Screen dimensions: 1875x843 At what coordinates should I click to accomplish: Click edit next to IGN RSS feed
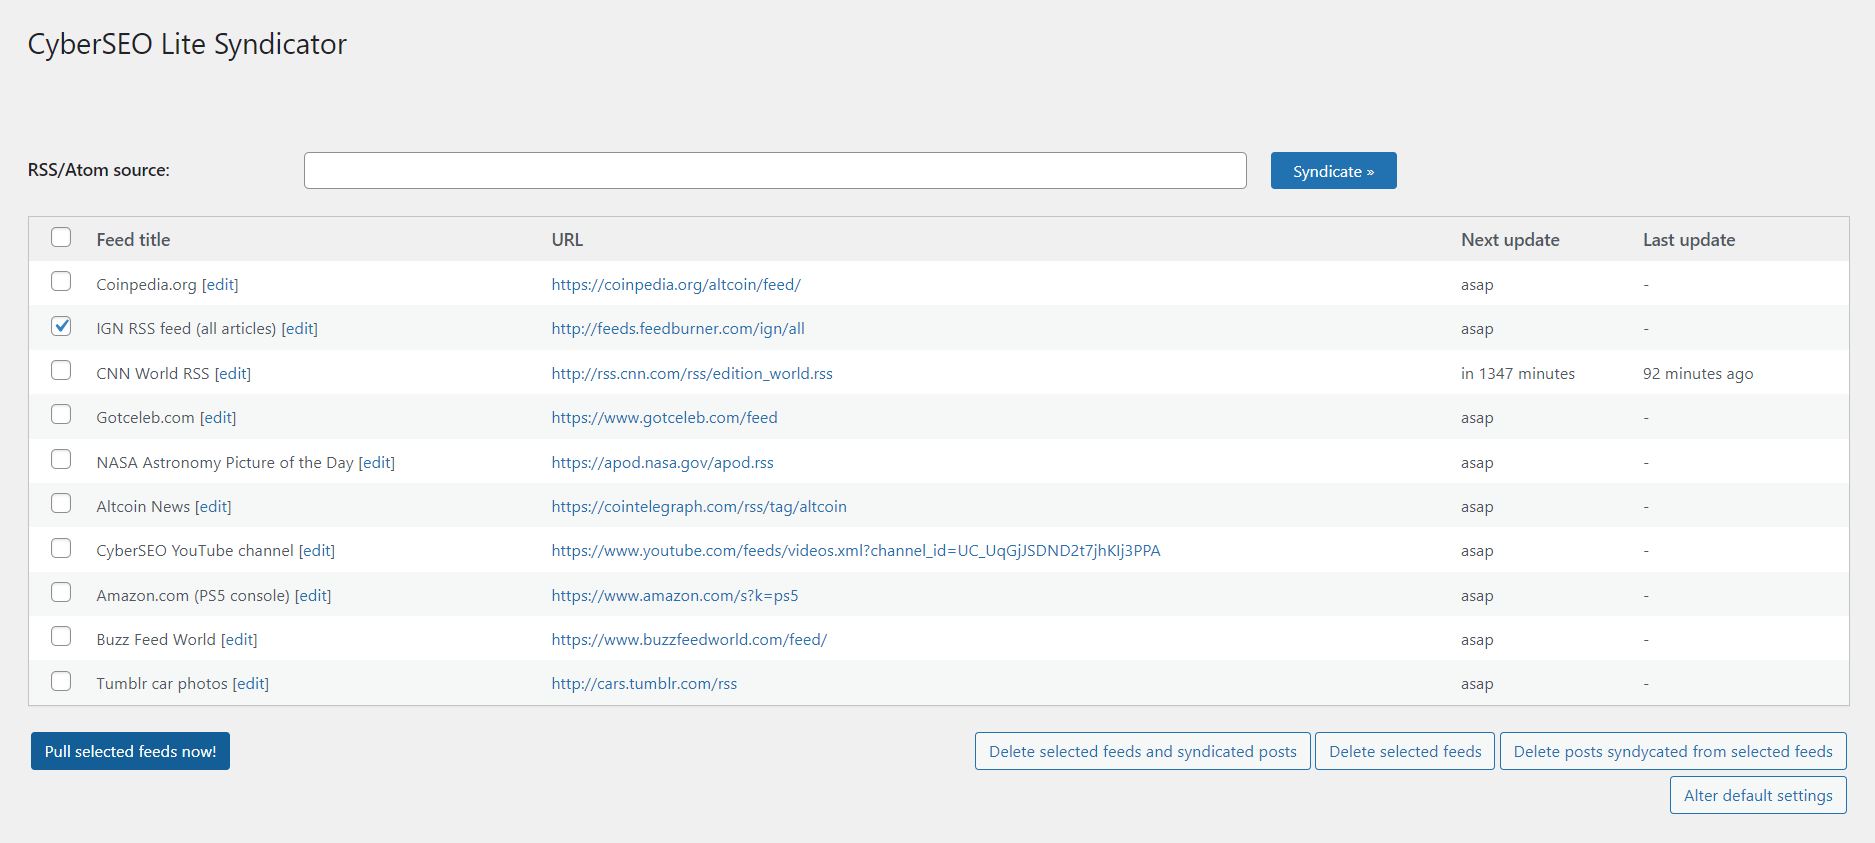point(299,328)
